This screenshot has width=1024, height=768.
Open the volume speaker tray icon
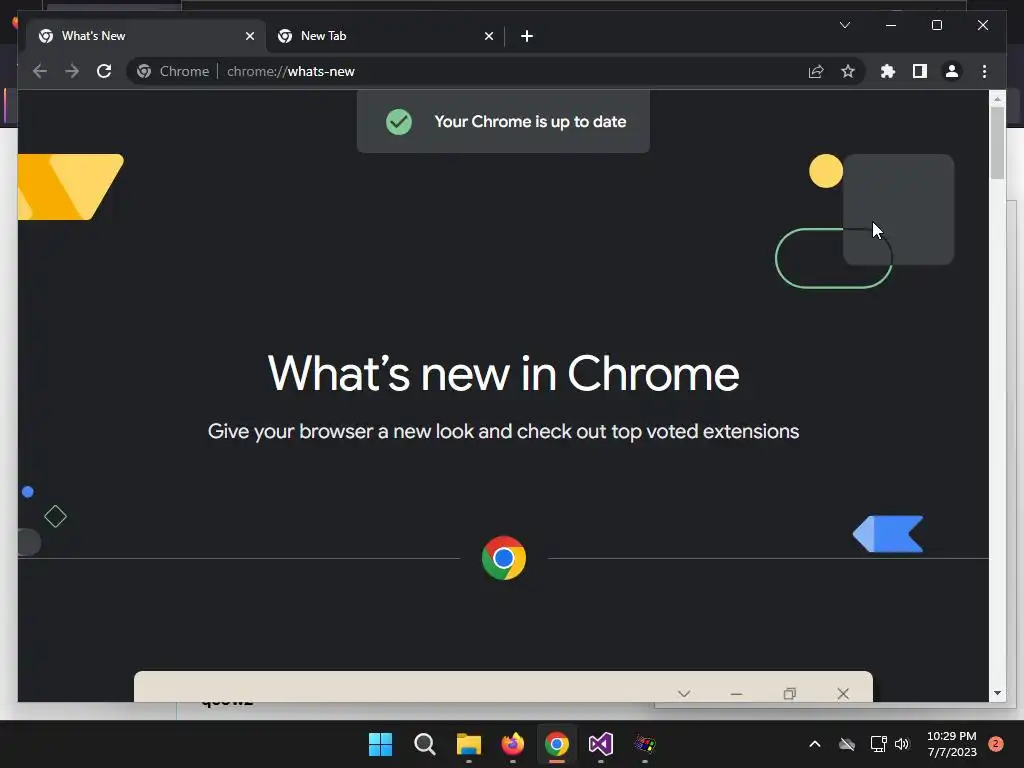[x=902, y=744]
